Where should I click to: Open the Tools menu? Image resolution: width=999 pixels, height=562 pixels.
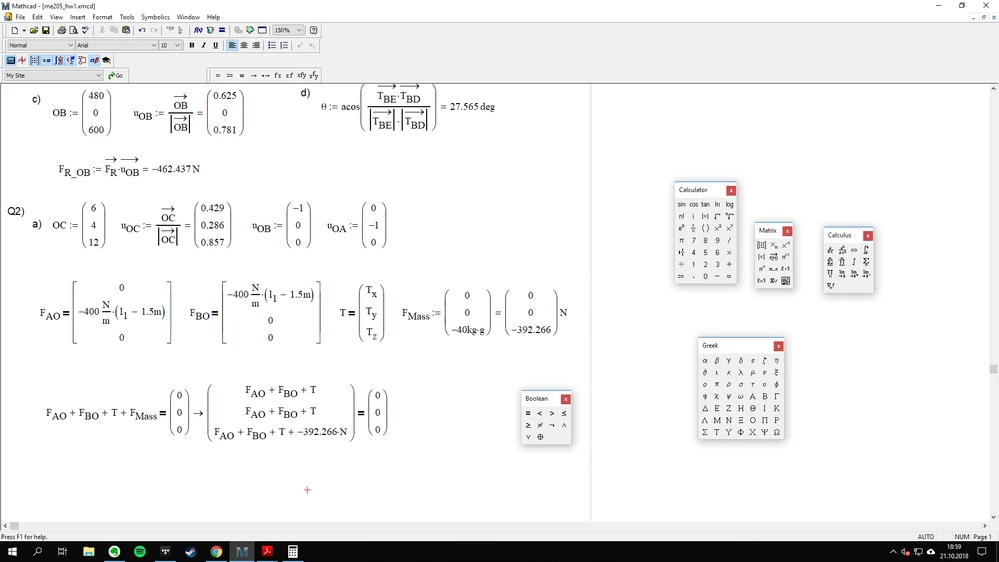tap(127, 17)
